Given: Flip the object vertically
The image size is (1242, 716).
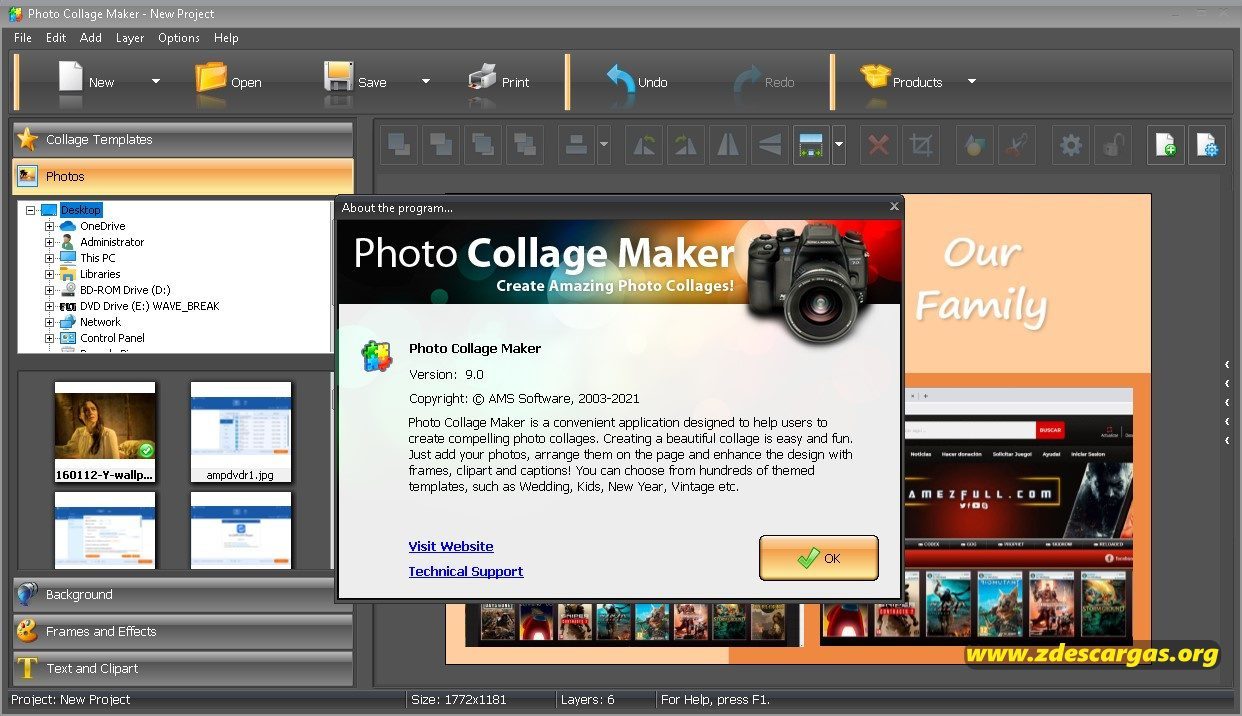Looking at the screenshot, I should coord(769,146).
